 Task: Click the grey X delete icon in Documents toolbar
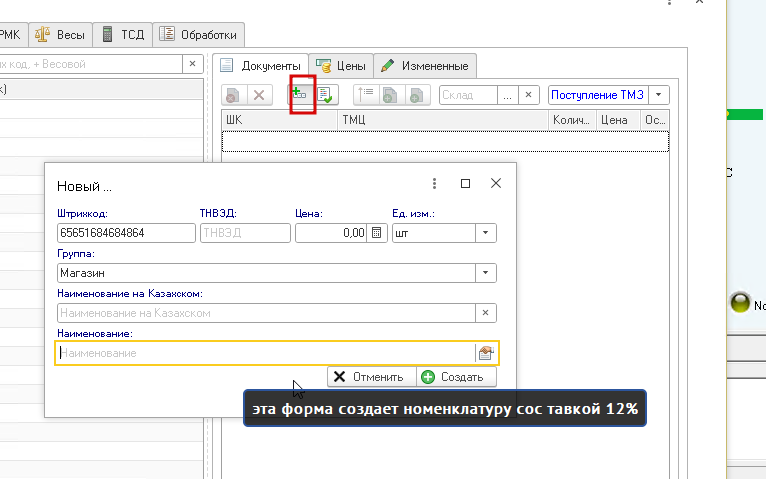coord(259,95)
